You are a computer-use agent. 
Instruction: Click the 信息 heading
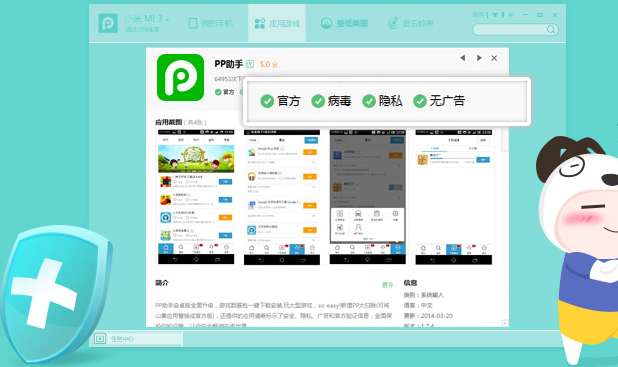point(410,283)
